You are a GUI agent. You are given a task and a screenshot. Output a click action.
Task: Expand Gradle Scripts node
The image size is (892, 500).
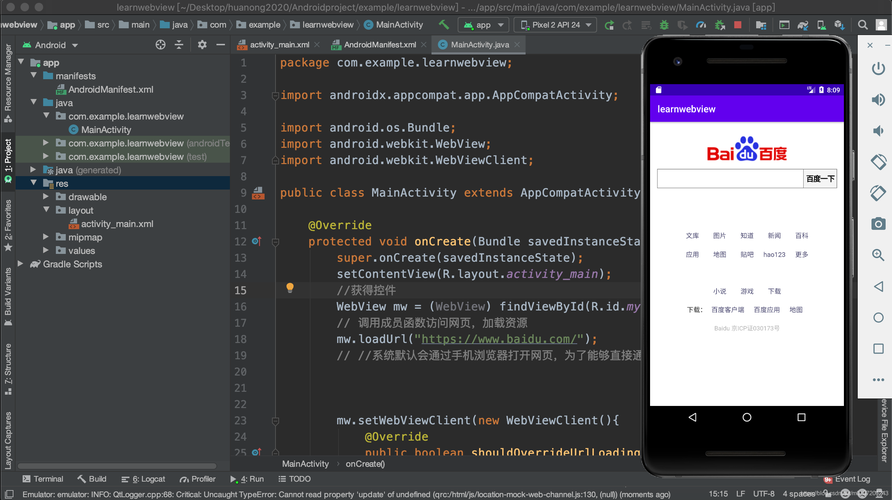(x=21, y=263)
